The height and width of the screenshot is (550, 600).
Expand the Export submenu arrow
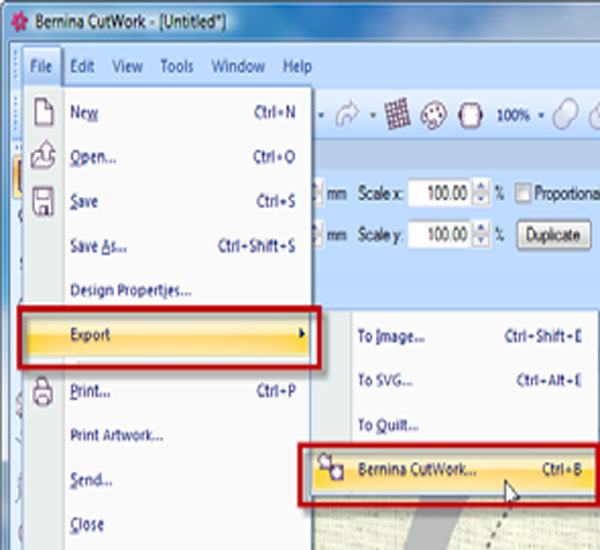click(x=302, y=334)
